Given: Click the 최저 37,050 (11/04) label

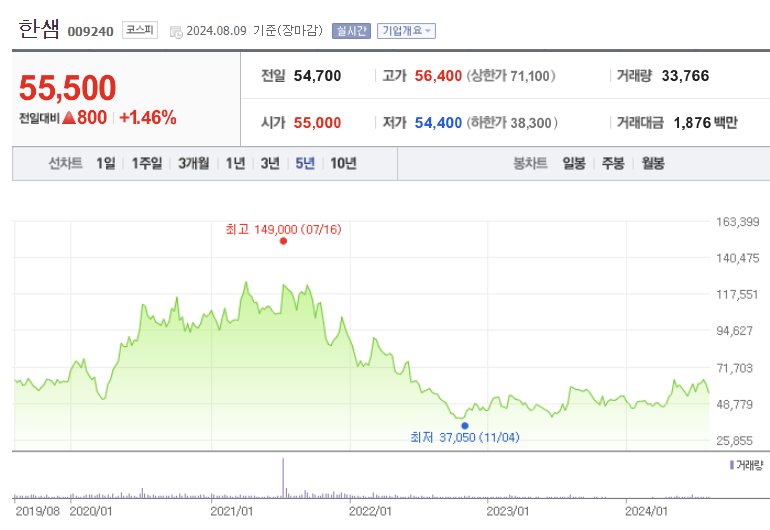Looking at the screenshot, I should 465,437.
